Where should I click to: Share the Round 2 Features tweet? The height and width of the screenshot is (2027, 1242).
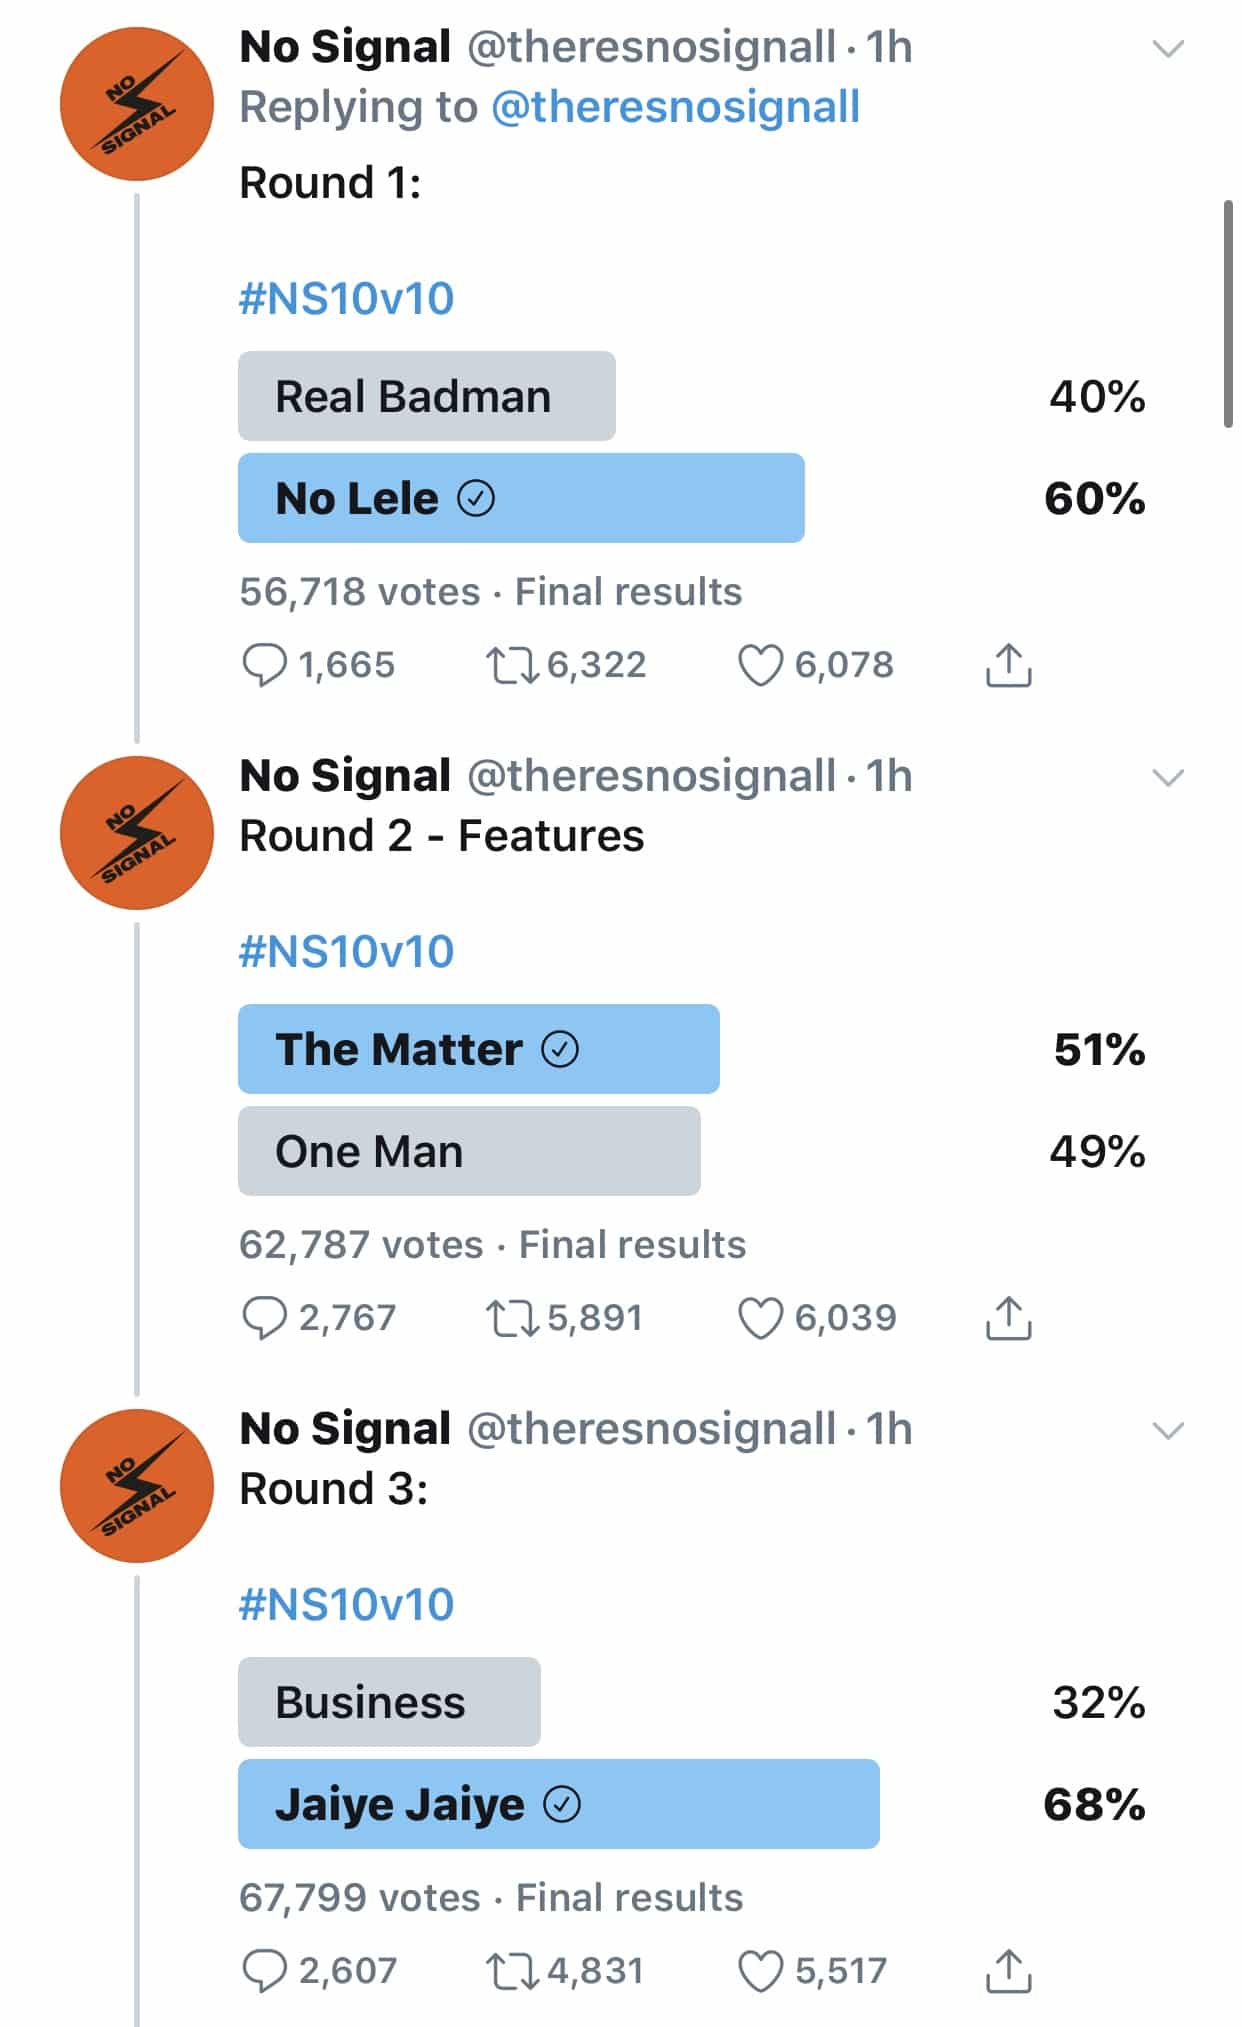[x=1008, y=1318]
